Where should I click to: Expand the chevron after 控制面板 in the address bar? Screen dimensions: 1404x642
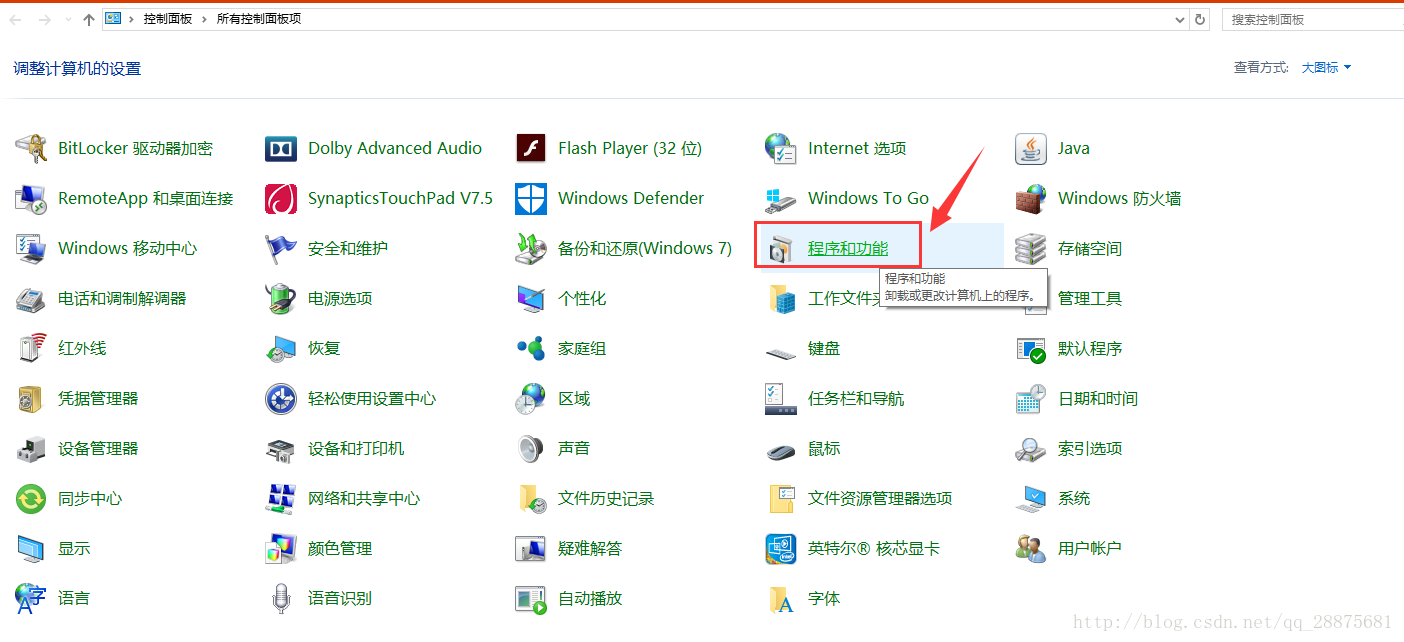[x=205, y=19]
